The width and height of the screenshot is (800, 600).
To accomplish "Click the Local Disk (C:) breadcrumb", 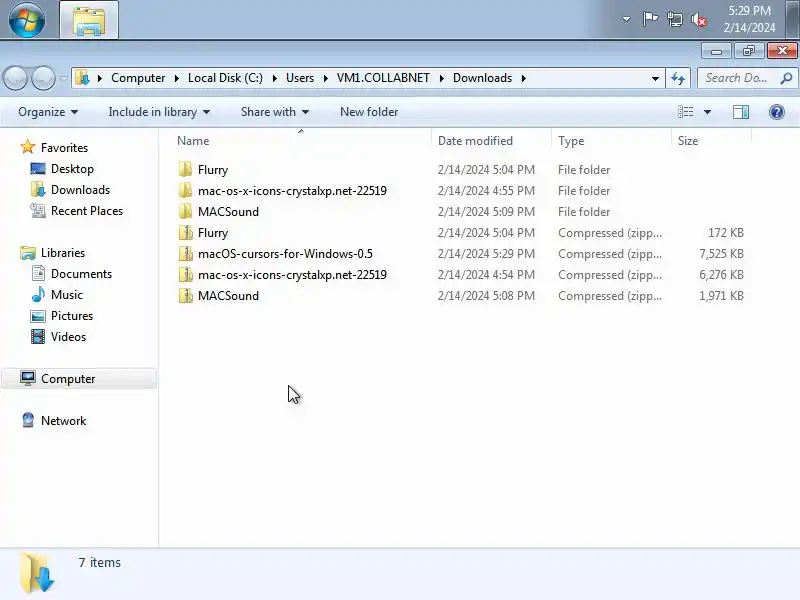I will [x=225, y=78].
